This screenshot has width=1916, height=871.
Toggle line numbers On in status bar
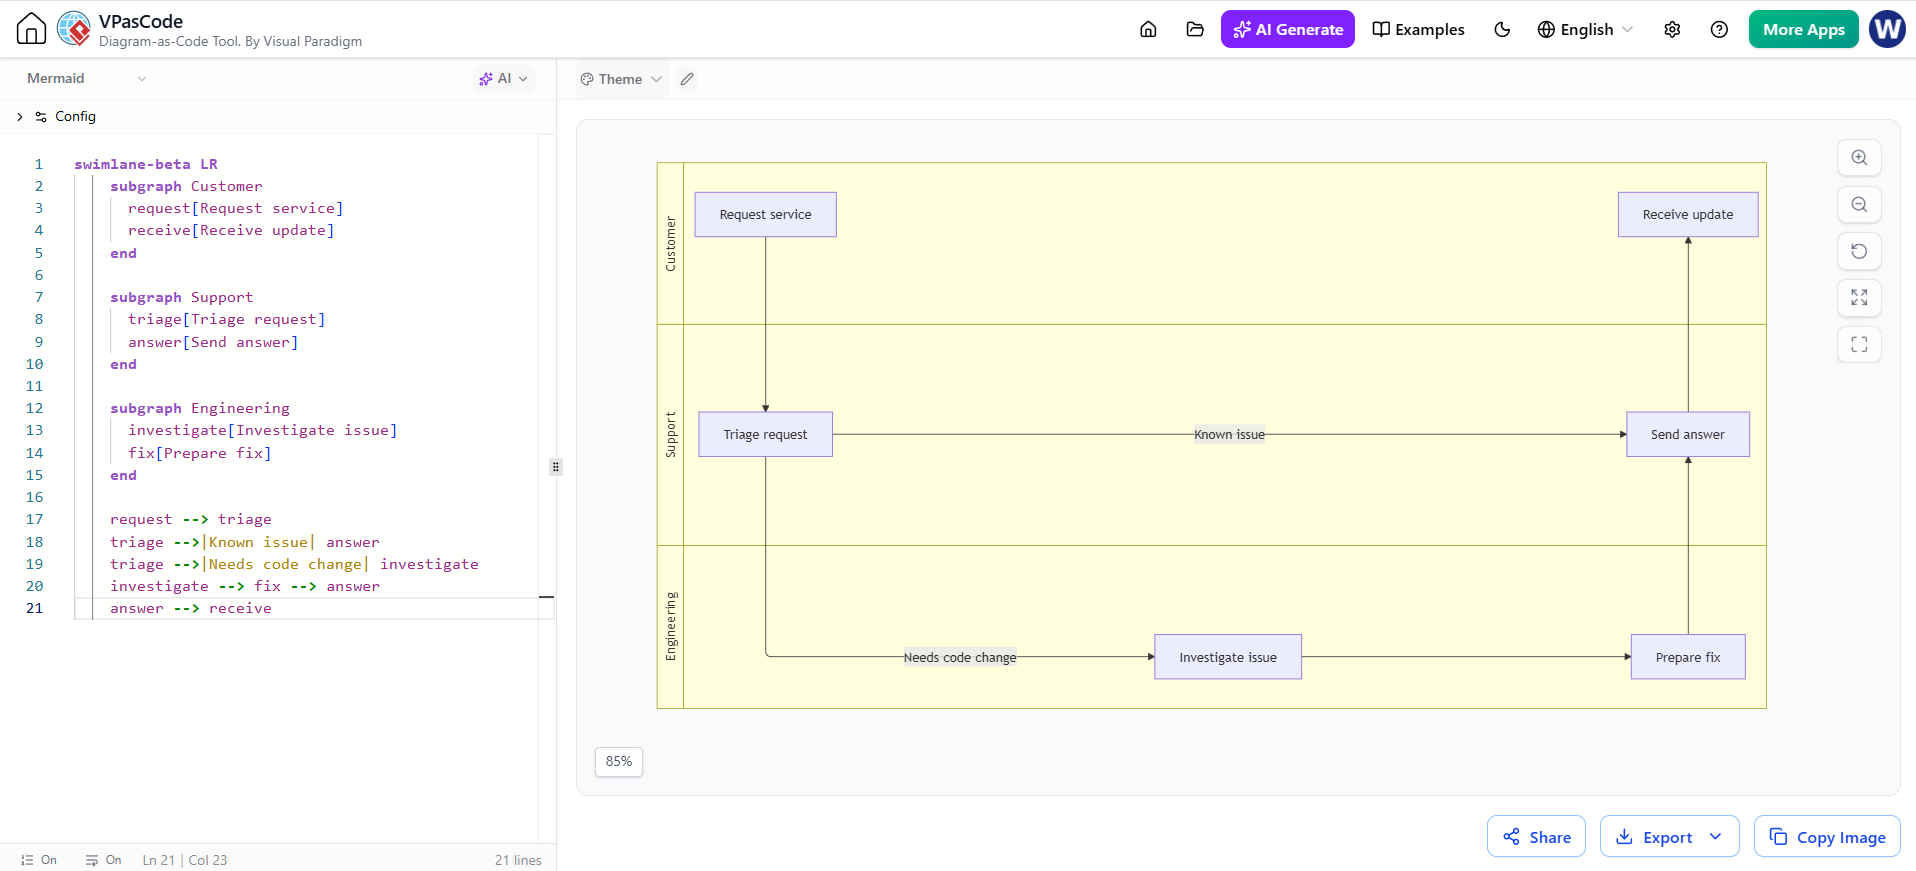point(39,860)
